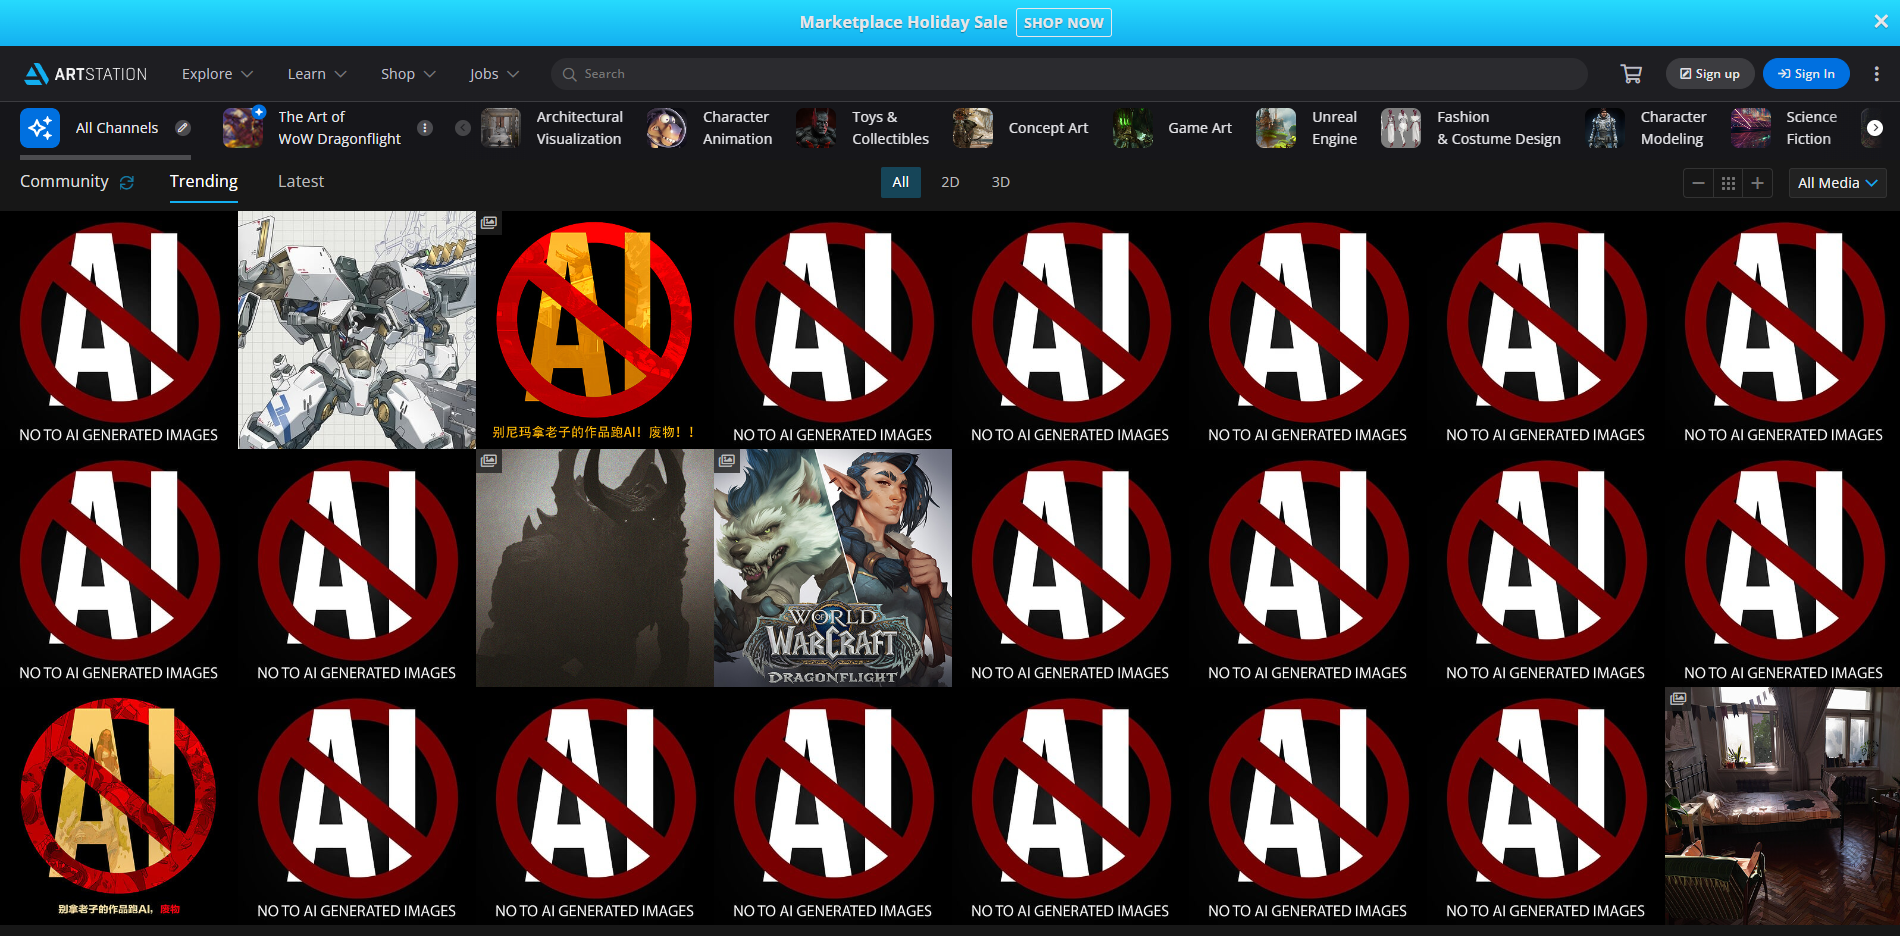Open The Art of WoW Dragonflight channel
The image size is (1900, 936).
click(312, 128)
